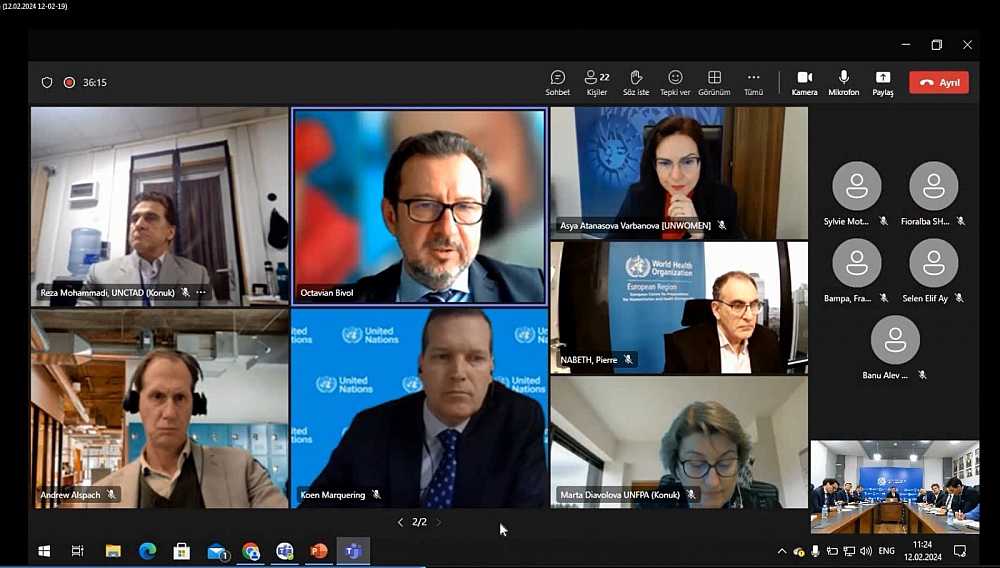This screenshot has width=1000, height=568.
Task: Toggle the Mikrofon mute state
Action: click(843, 82)
